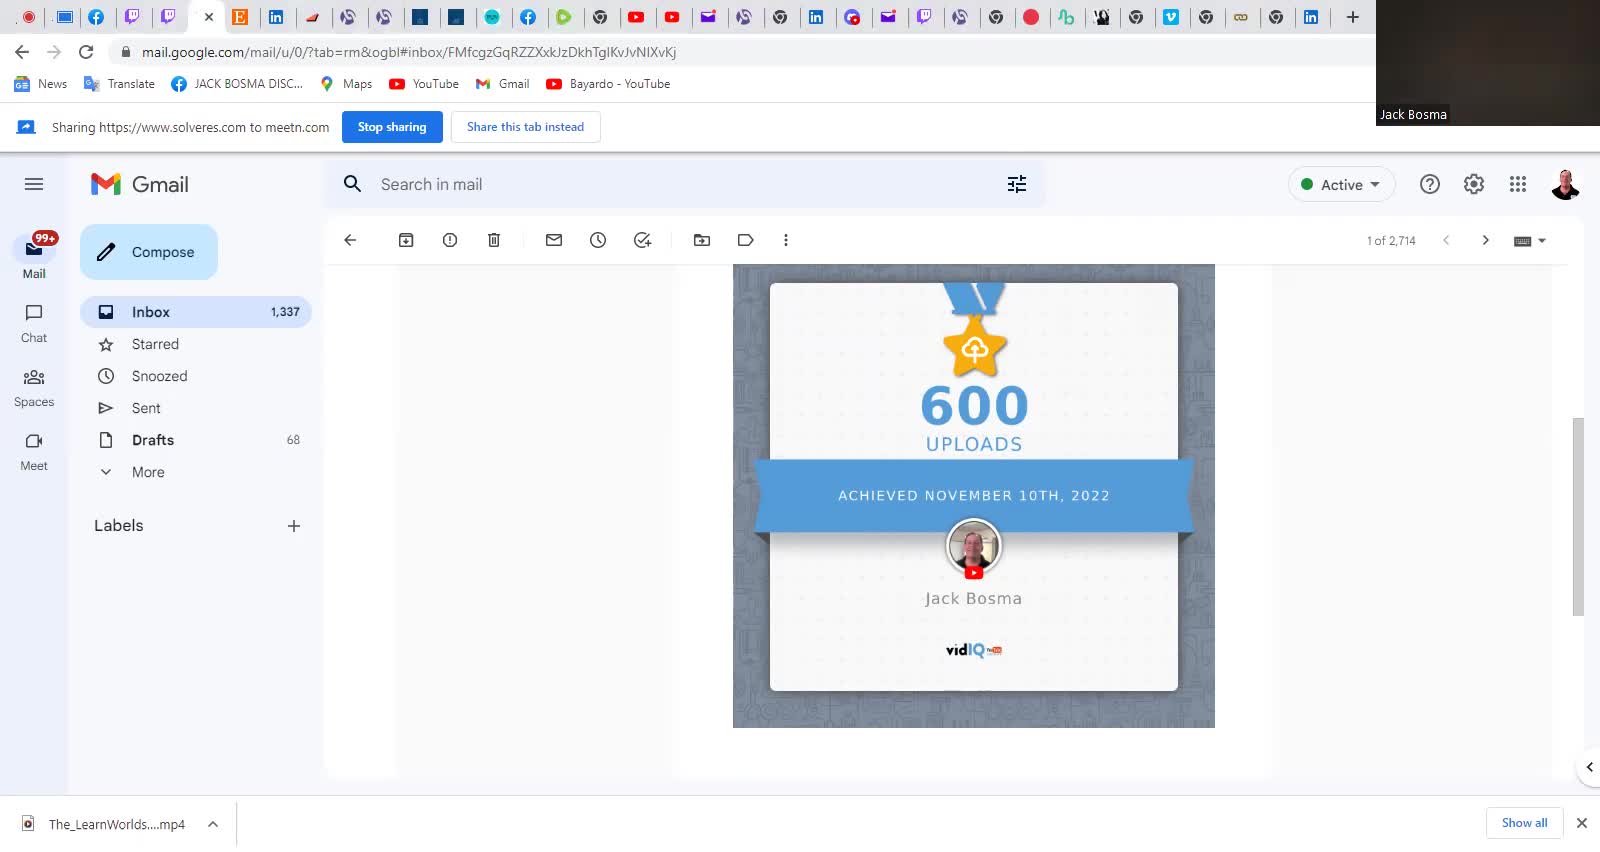Image resolution: width=1600 pixels, height=852 pixels.
Task: Open the Spaces section in Gmail sidebar
Action: (x=34, y=387)
